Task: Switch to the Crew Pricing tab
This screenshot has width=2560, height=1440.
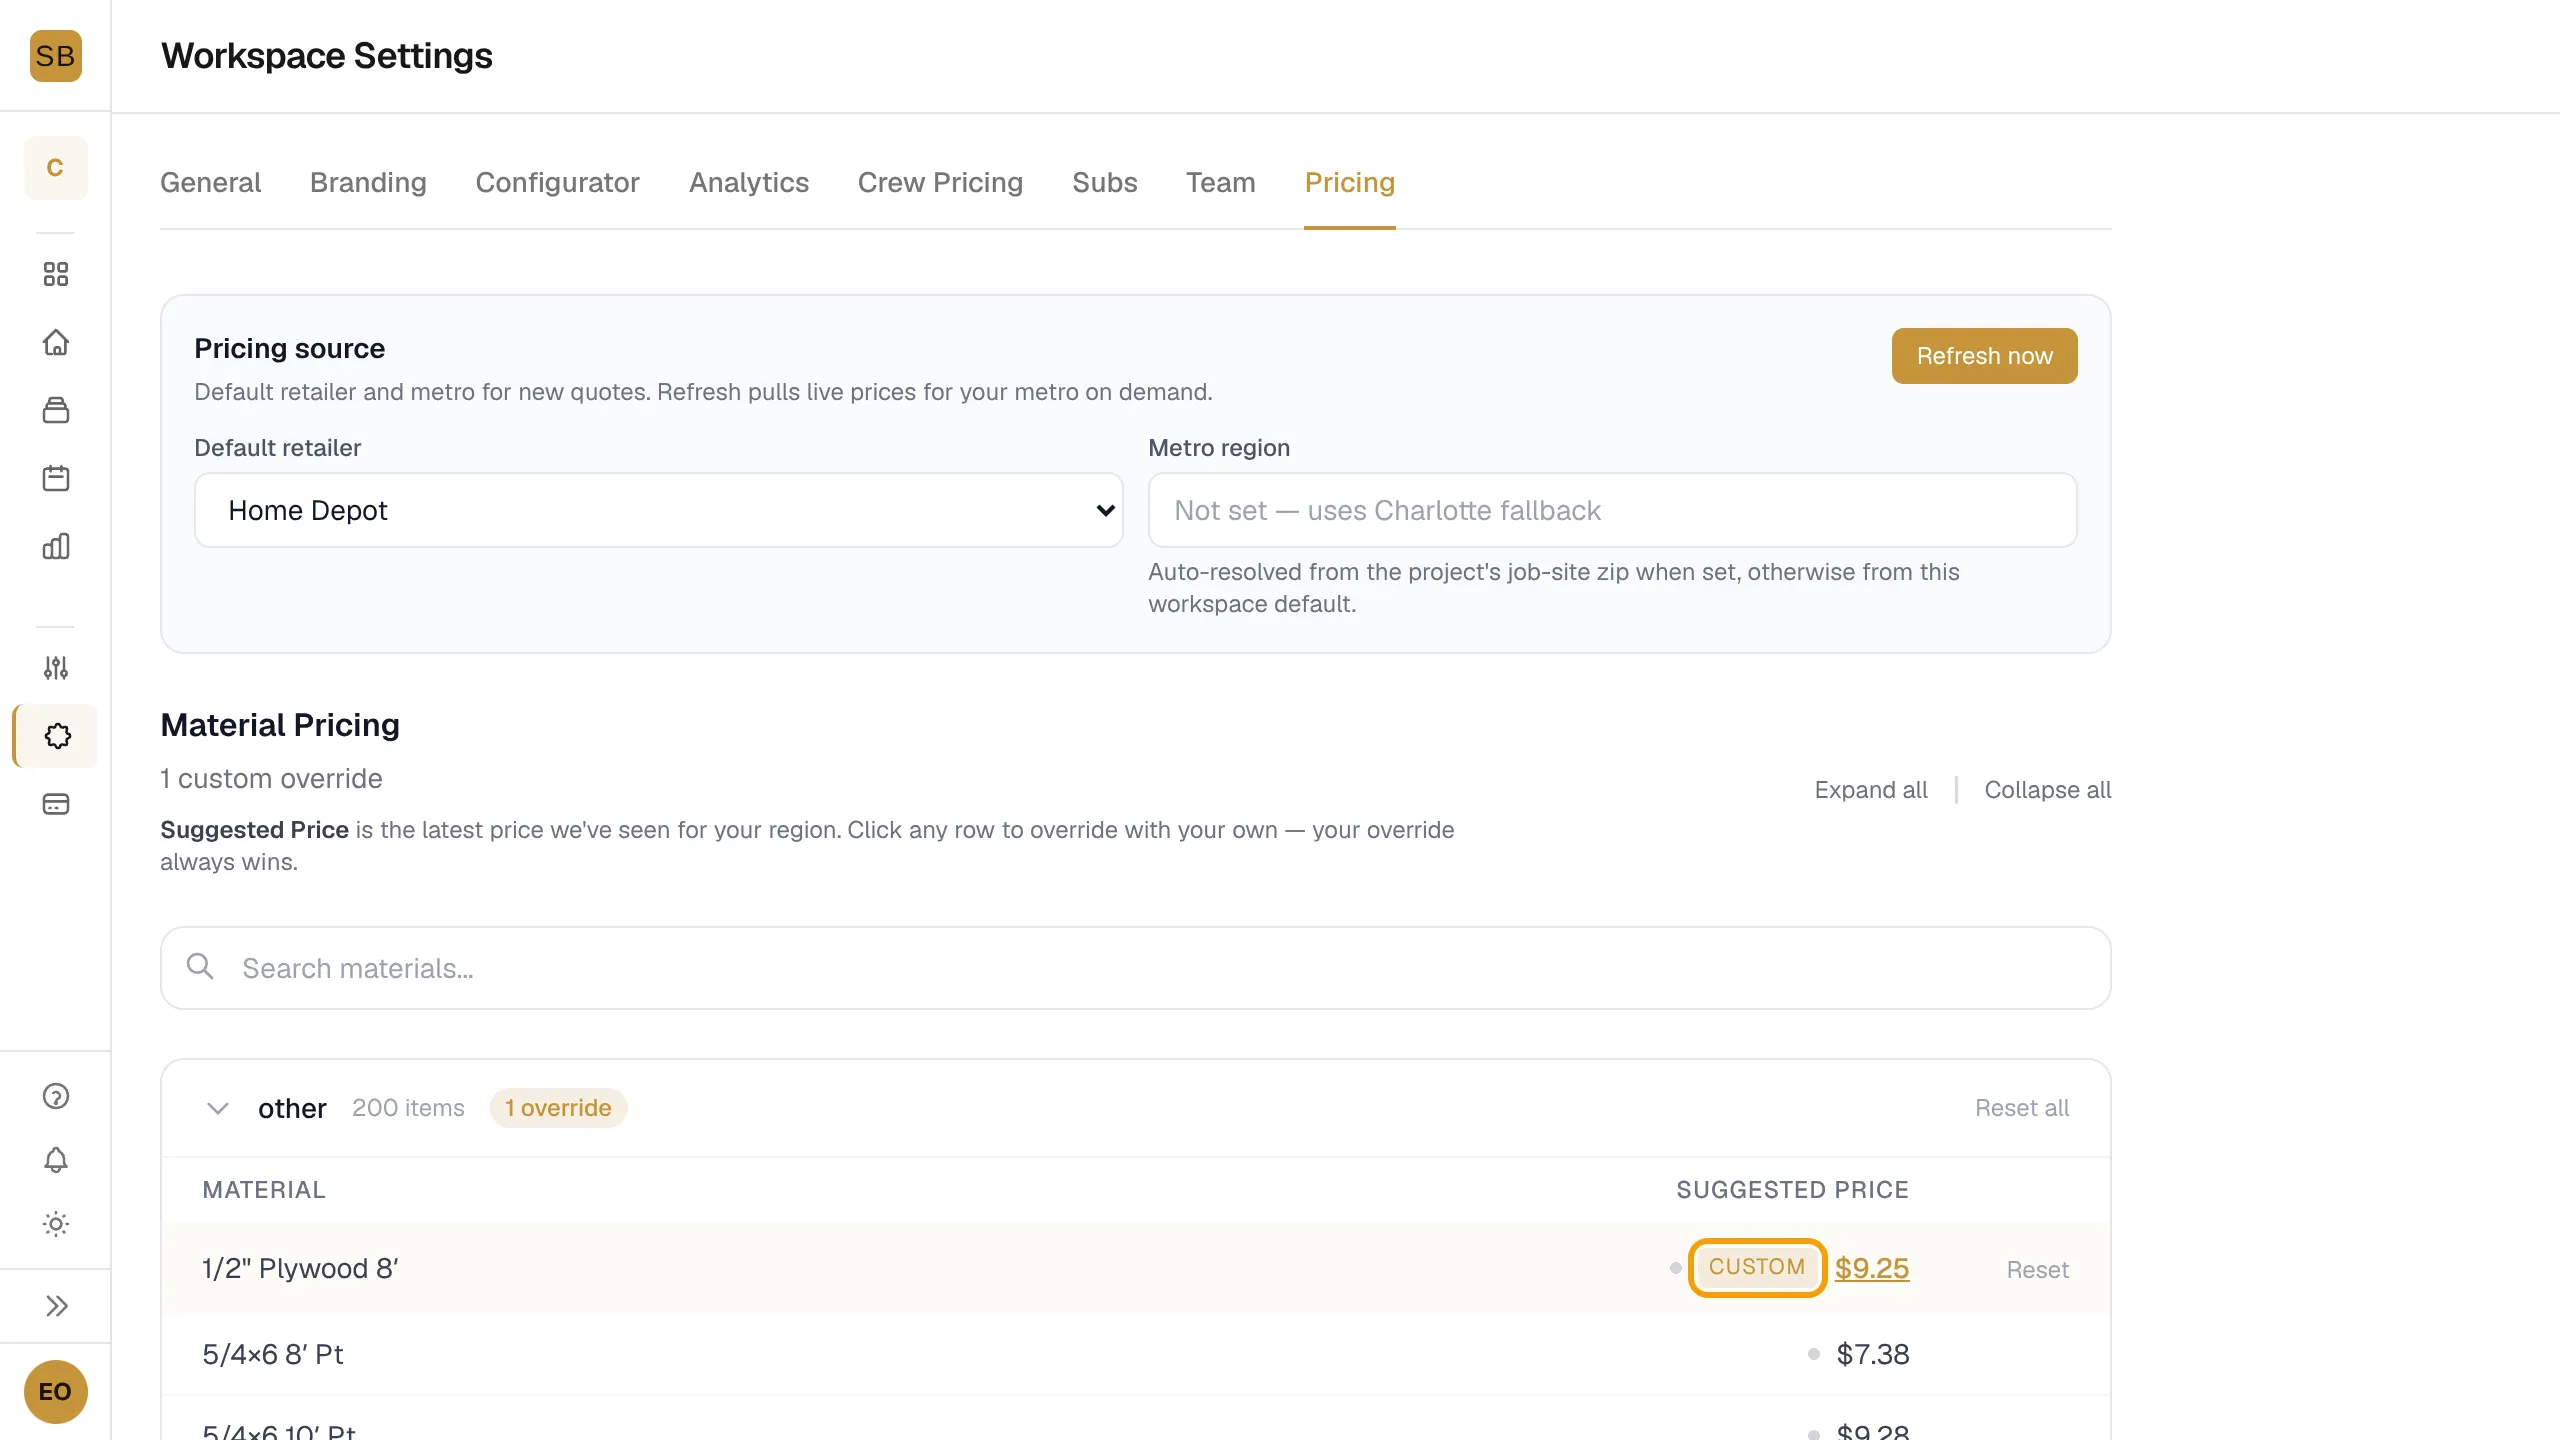Action: click(x=940, y=182)
